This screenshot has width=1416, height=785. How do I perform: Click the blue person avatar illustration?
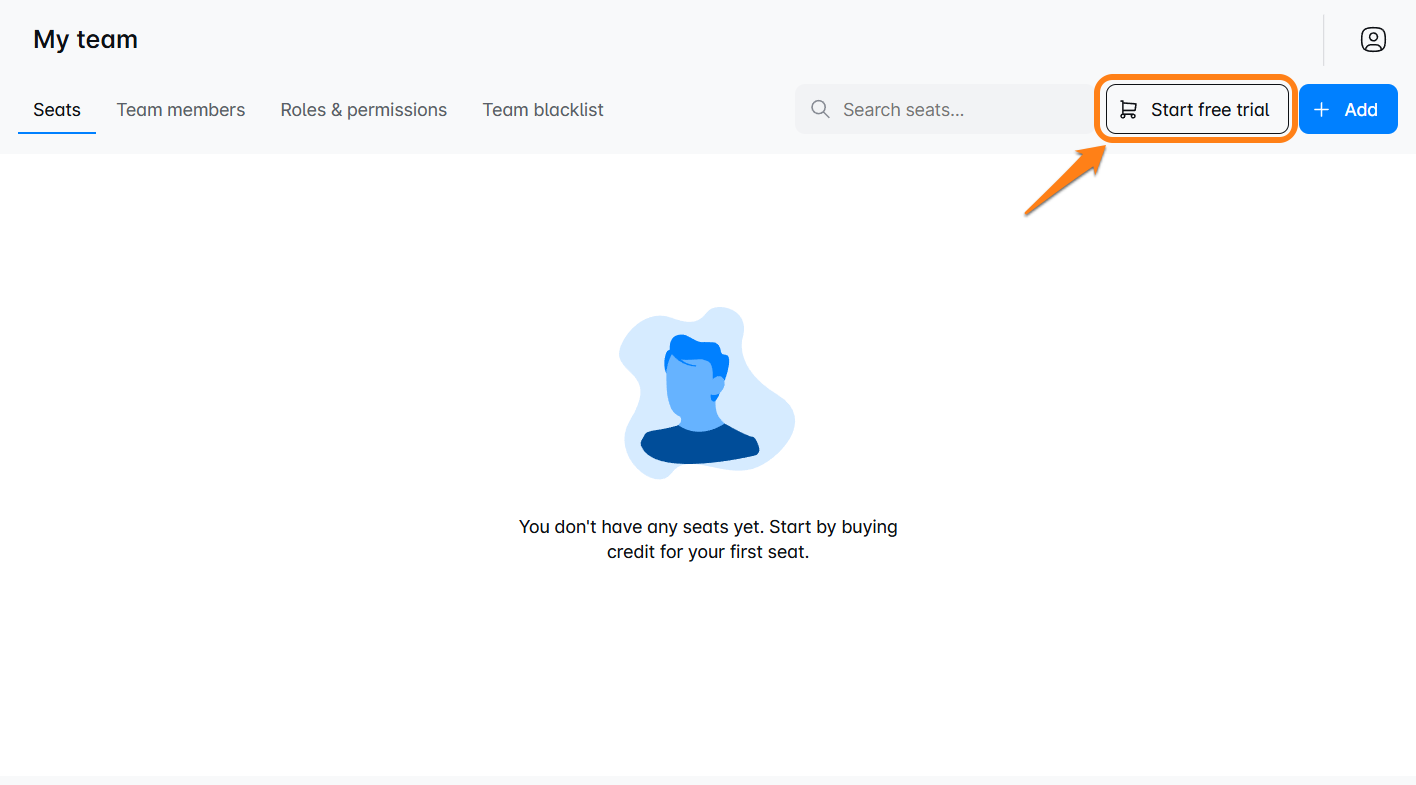(x=706, y=393)
